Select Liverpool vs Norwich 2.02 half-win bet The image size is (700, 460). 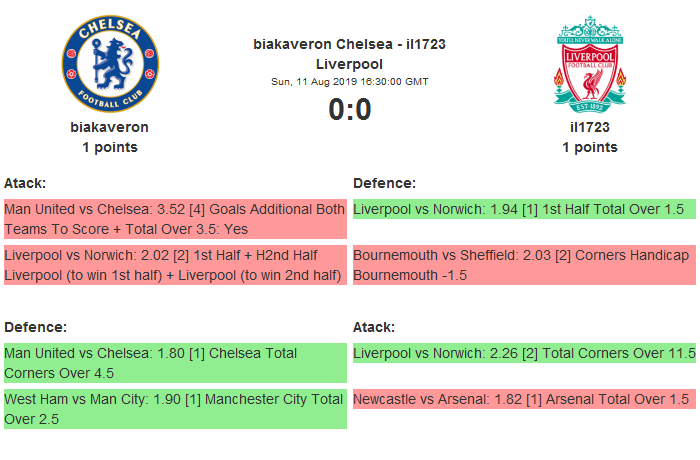point(175,265)
